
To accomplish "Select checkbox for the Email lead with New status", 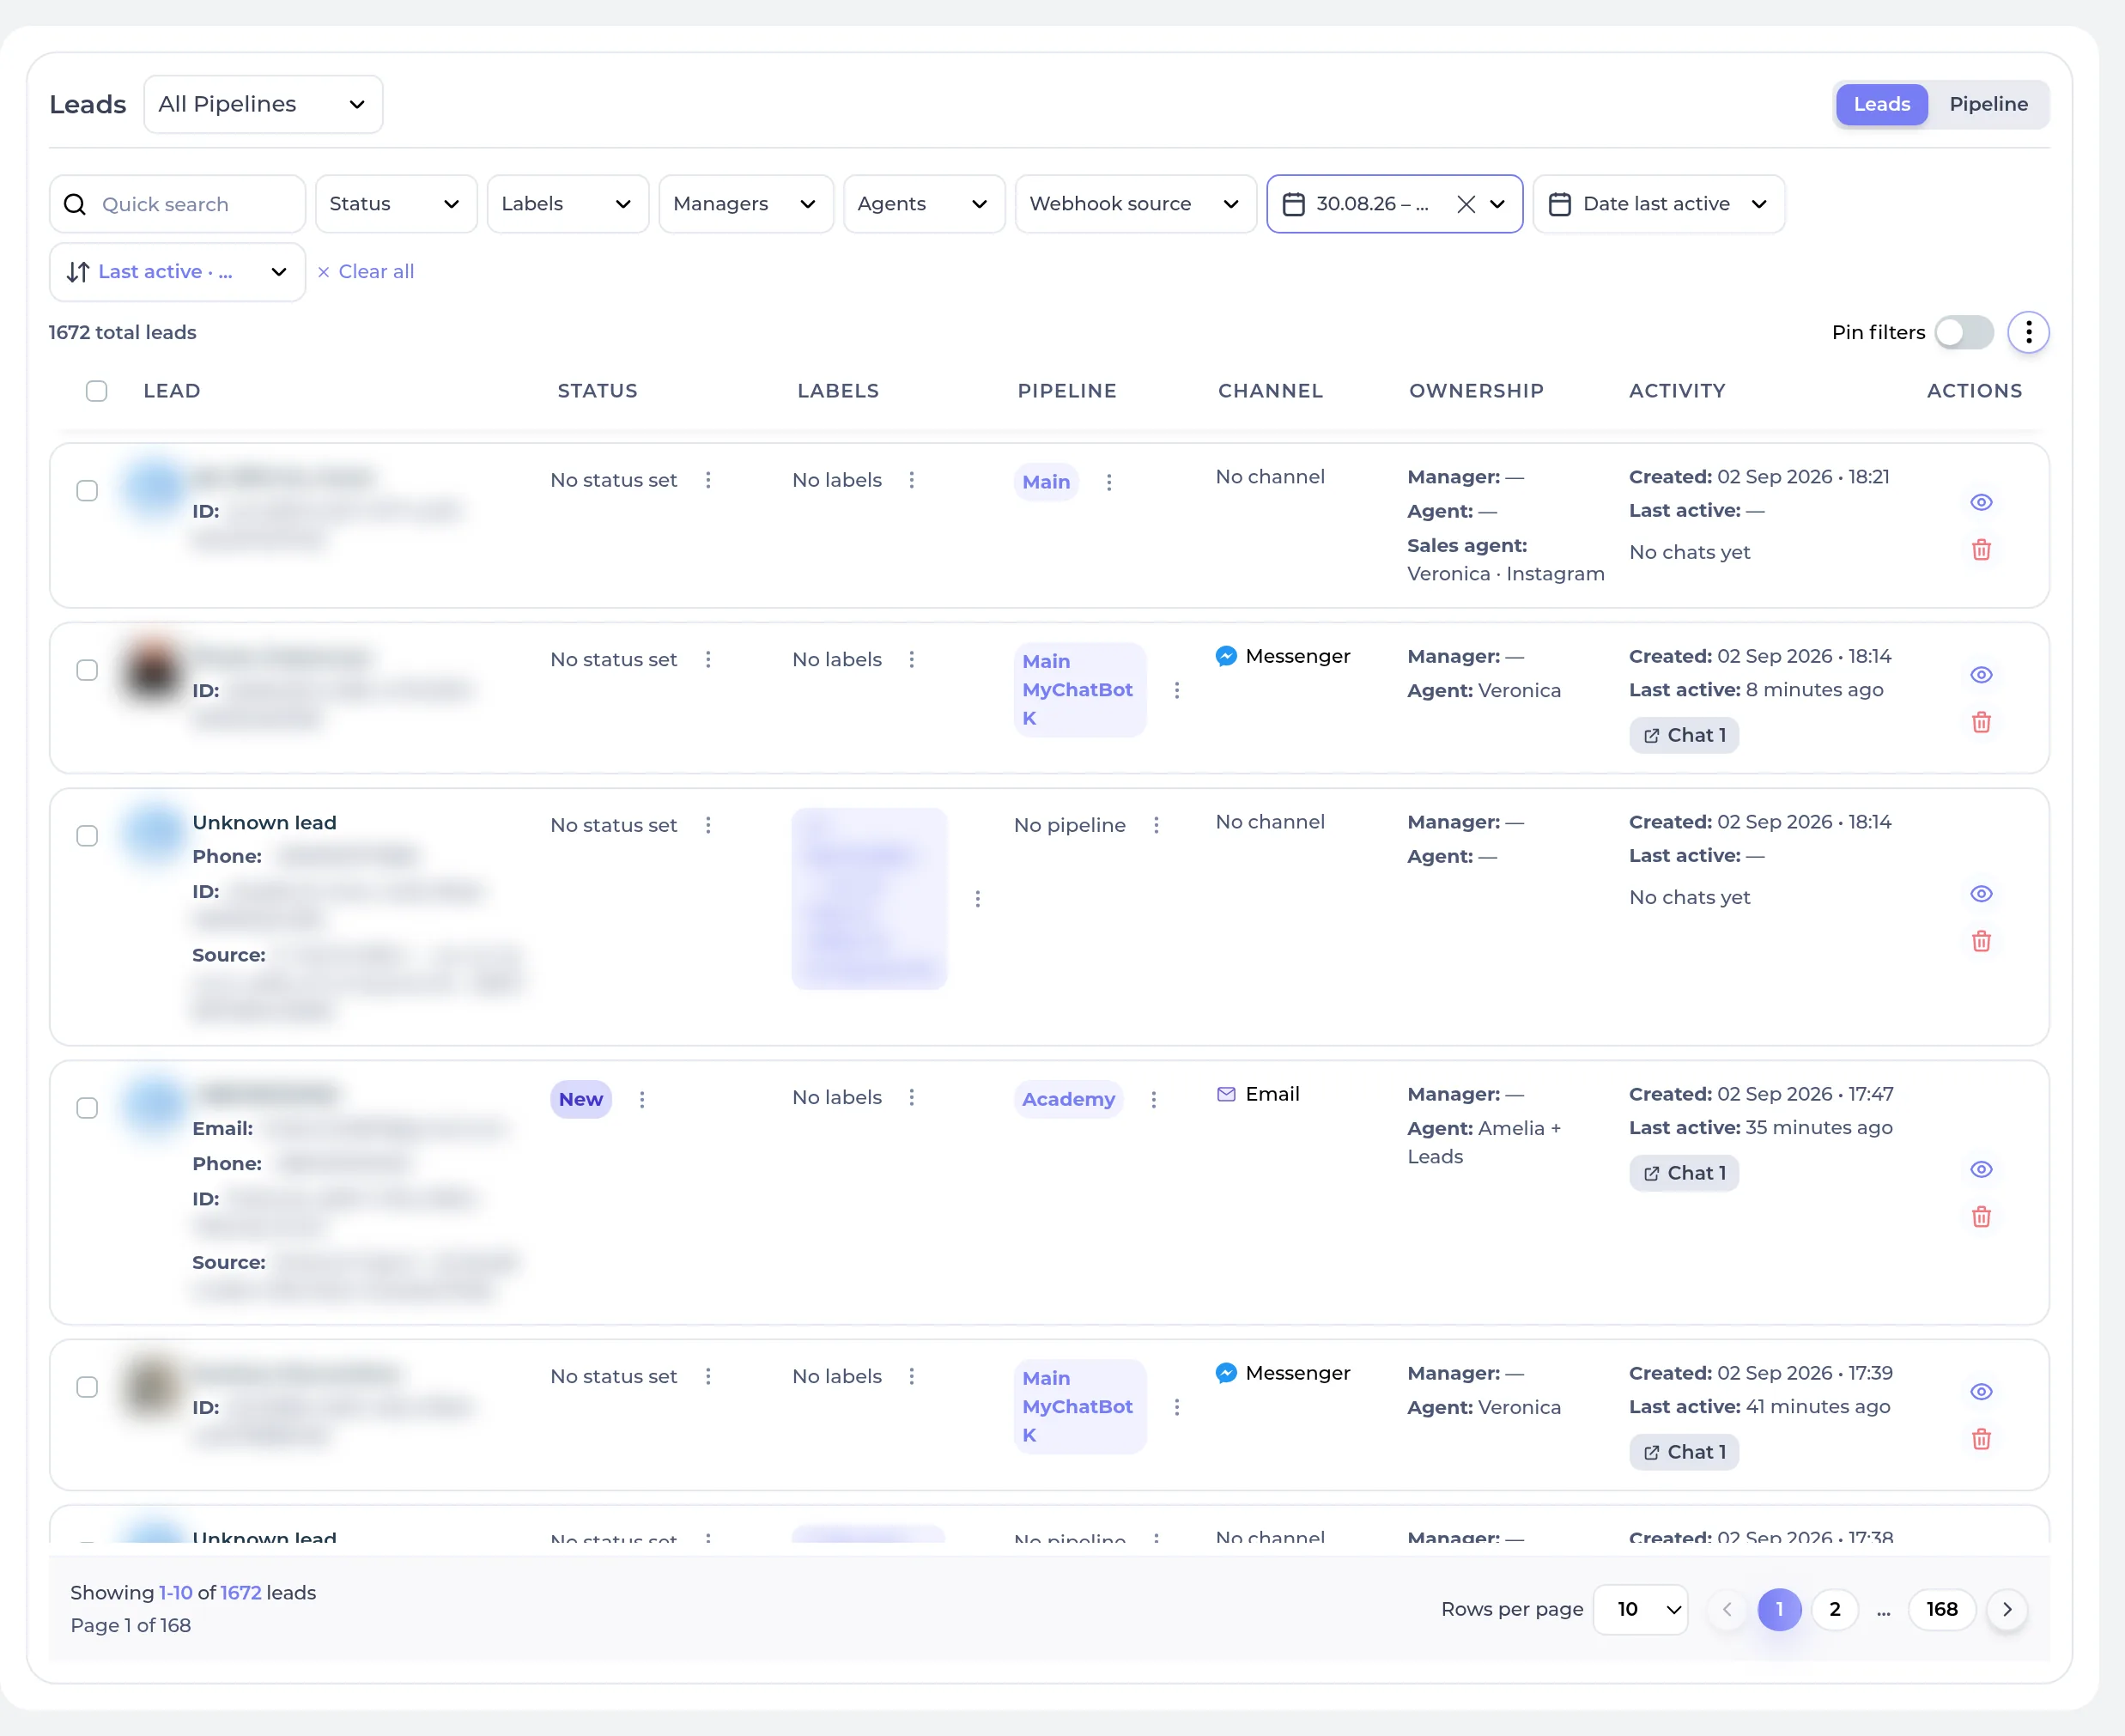I will coord(87,1108).
